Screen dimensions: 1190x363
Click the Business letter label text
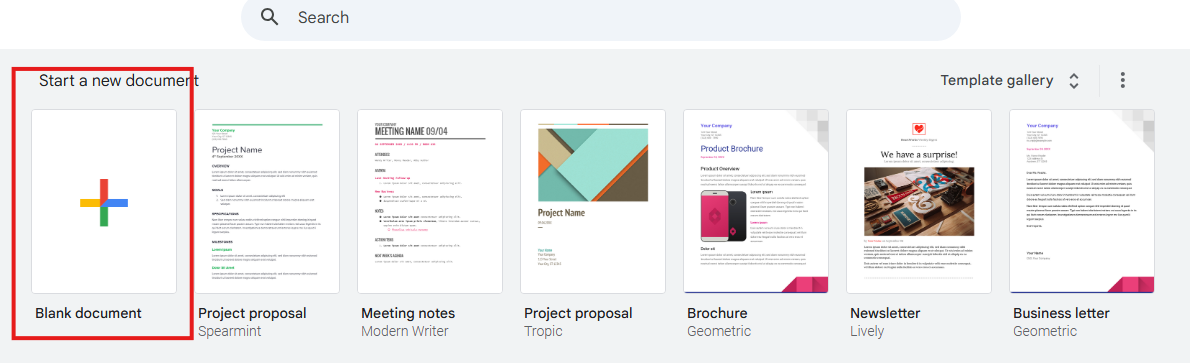pos(1061,313)
